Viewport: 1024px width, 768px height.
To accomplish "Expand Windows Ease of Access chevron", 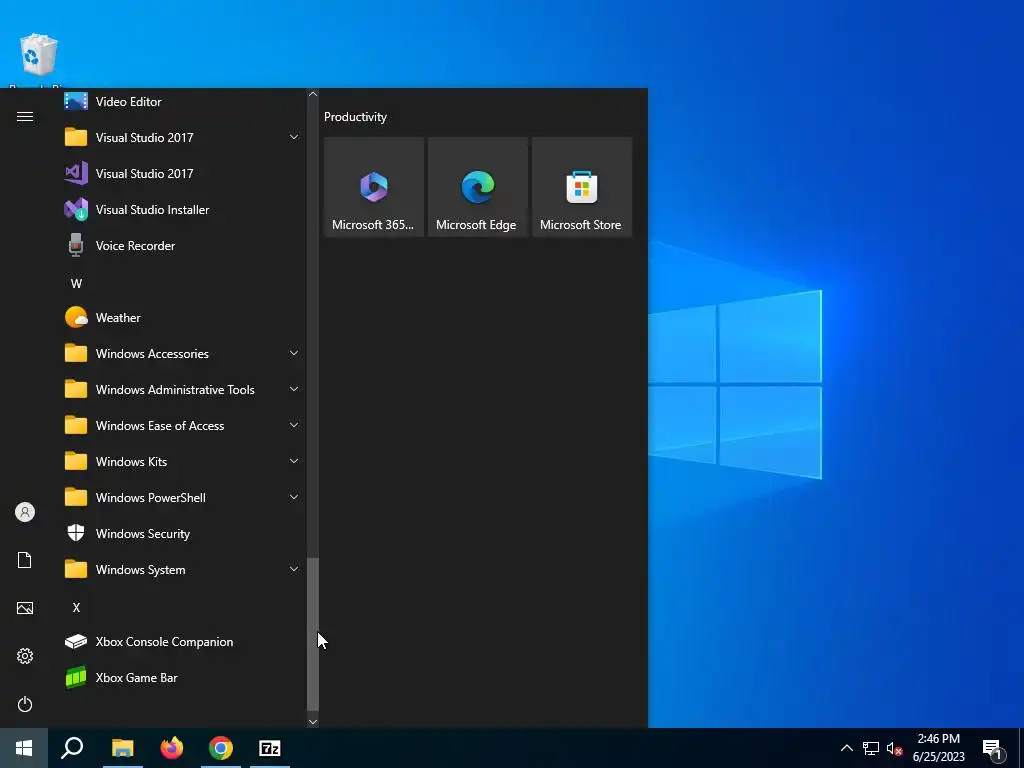I will click(294, 425).
